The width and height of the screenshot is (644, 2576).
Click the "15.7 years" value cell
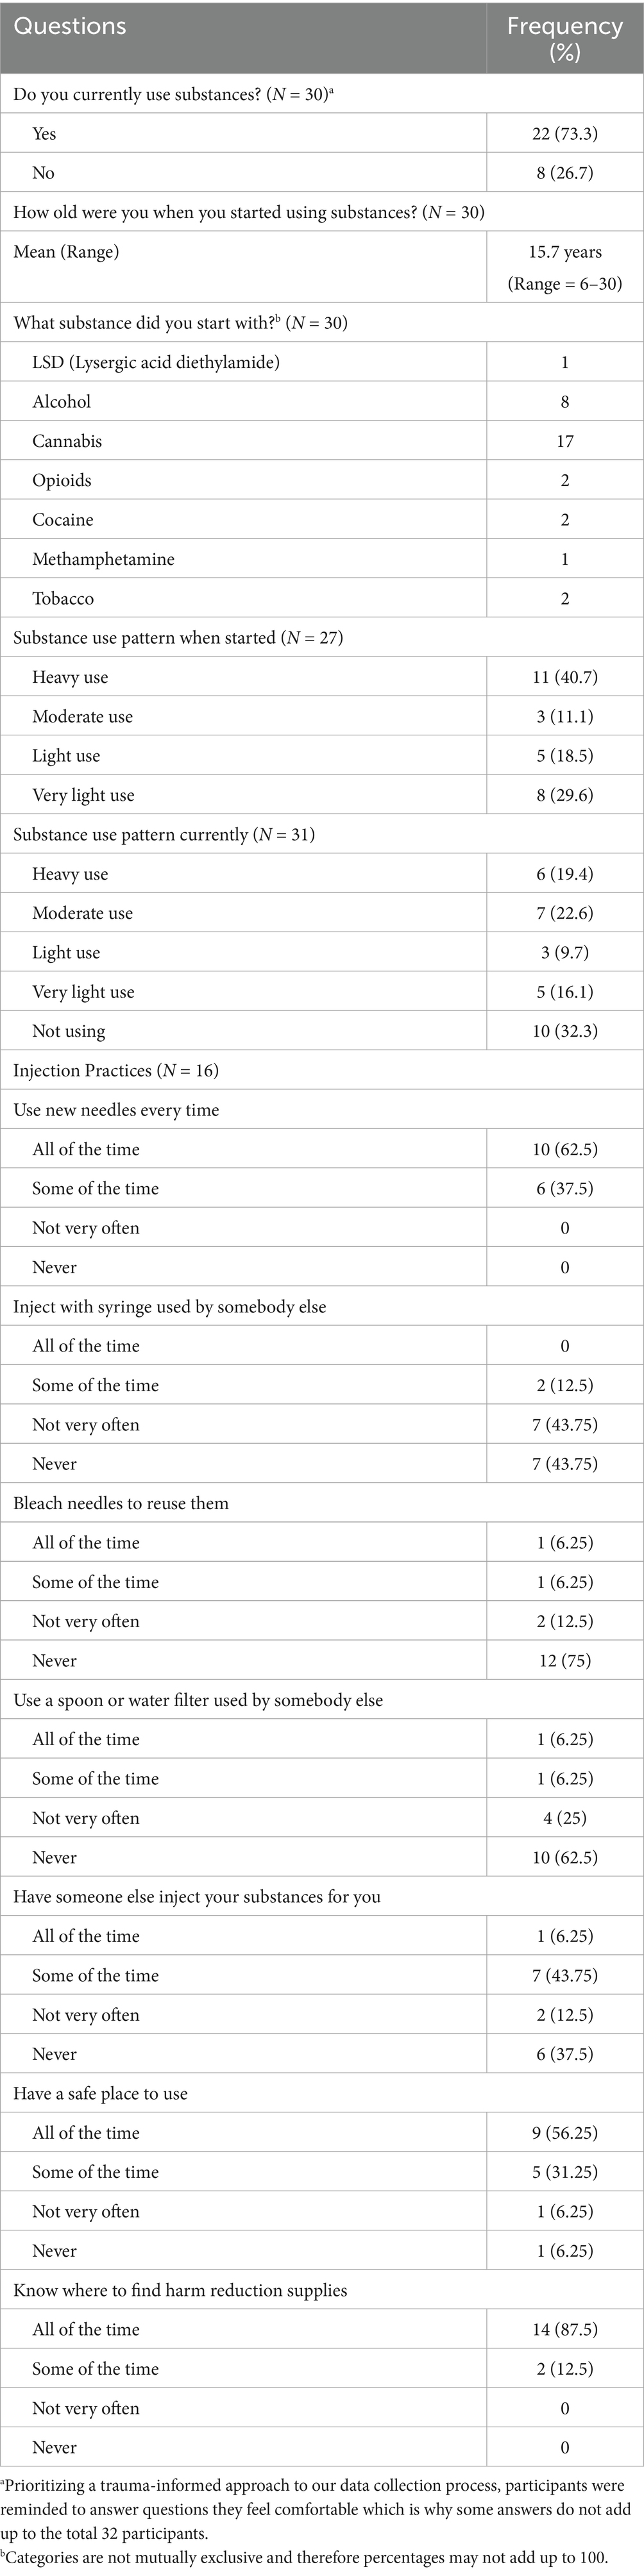pos(564,252)
